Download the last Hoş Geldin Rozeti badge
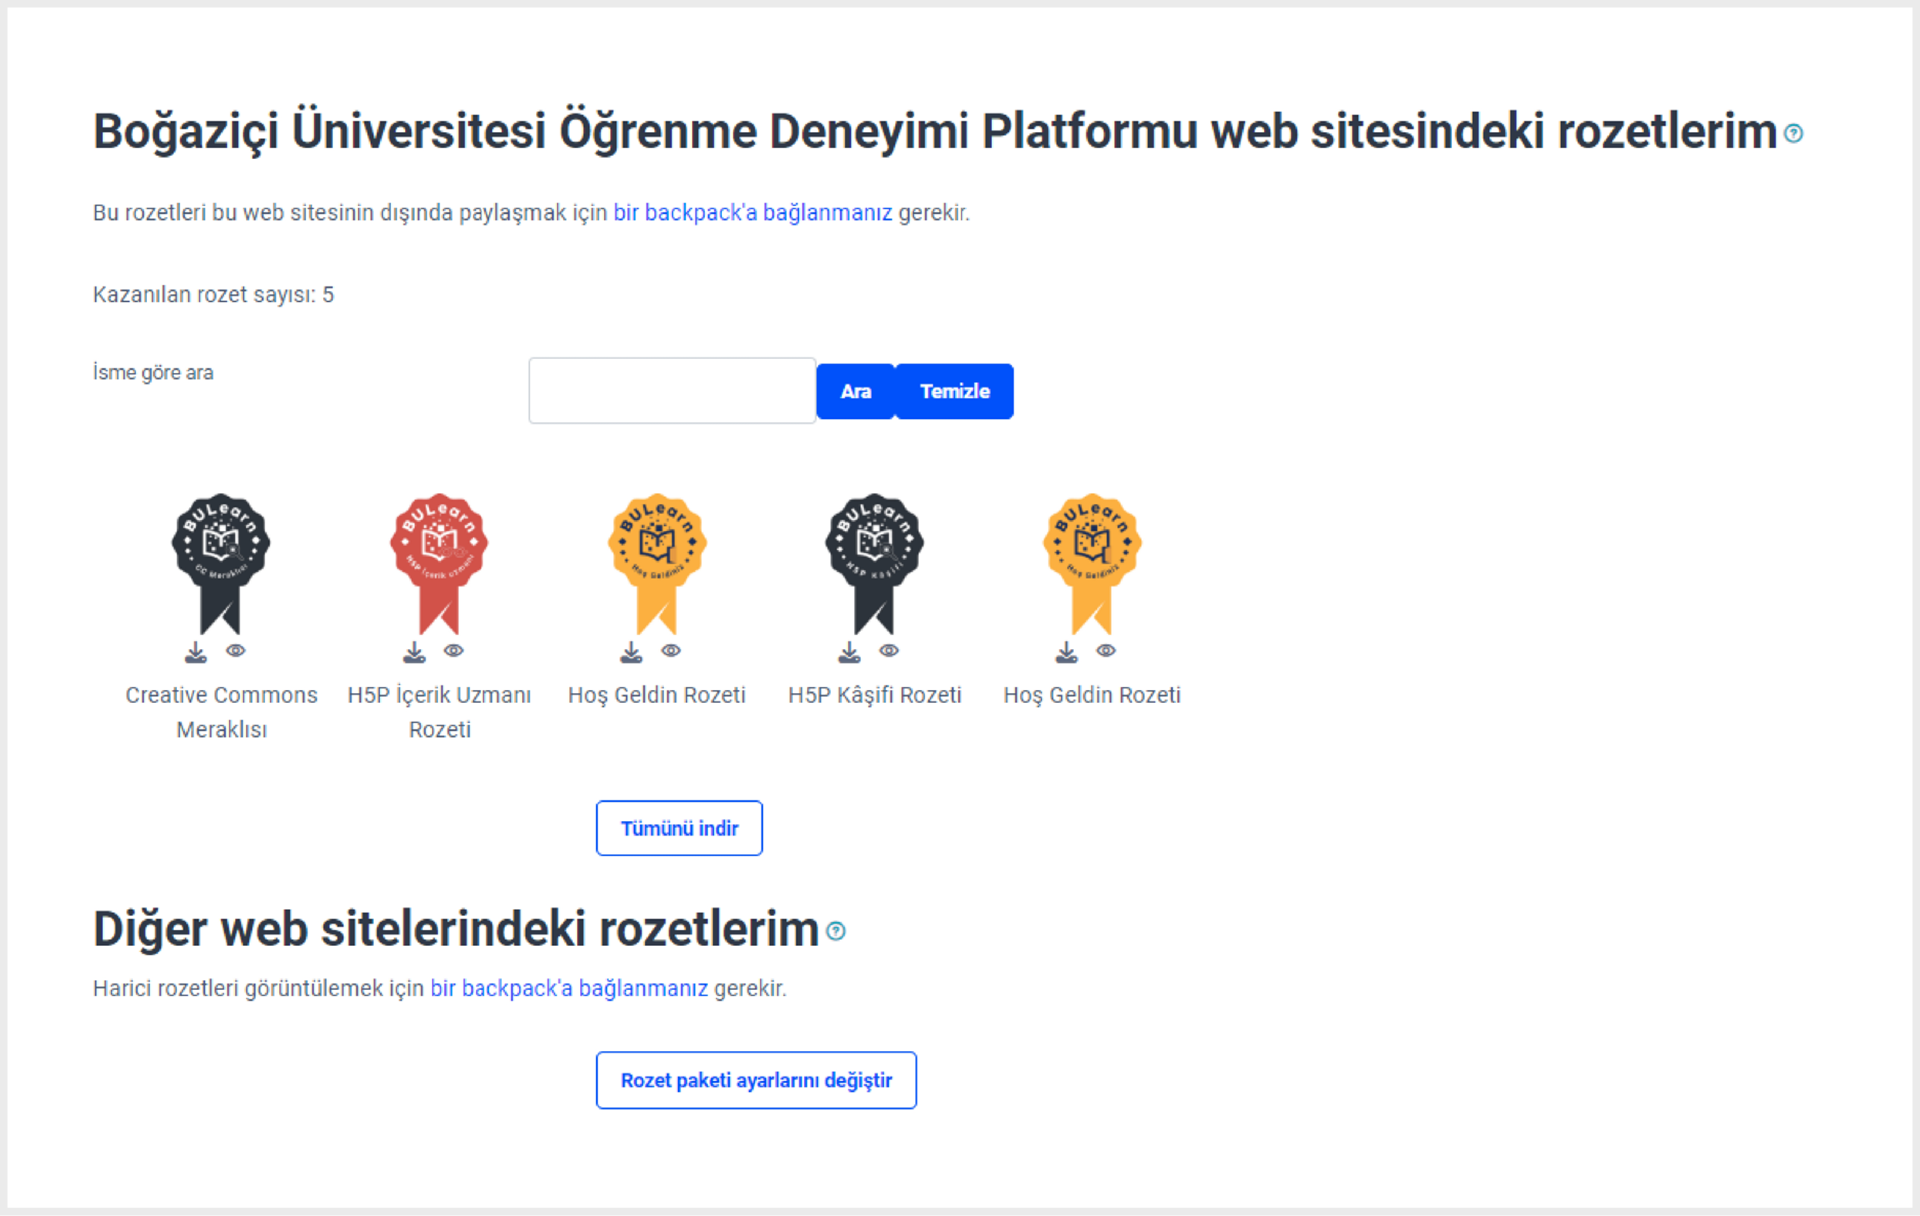1920x1216 pixels. tap(1067, 652)
